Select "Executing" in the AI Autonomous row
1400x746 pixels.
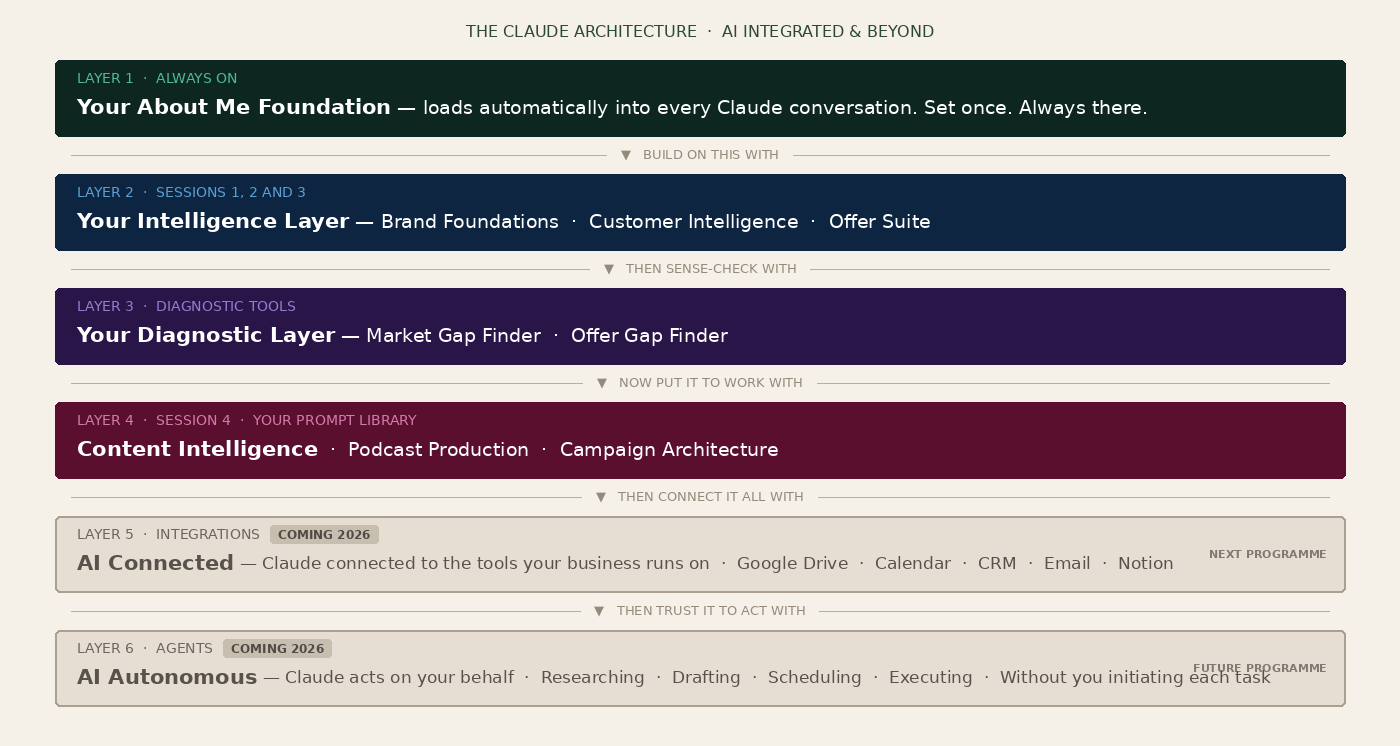pyautogui.click(x=930, y=678)
